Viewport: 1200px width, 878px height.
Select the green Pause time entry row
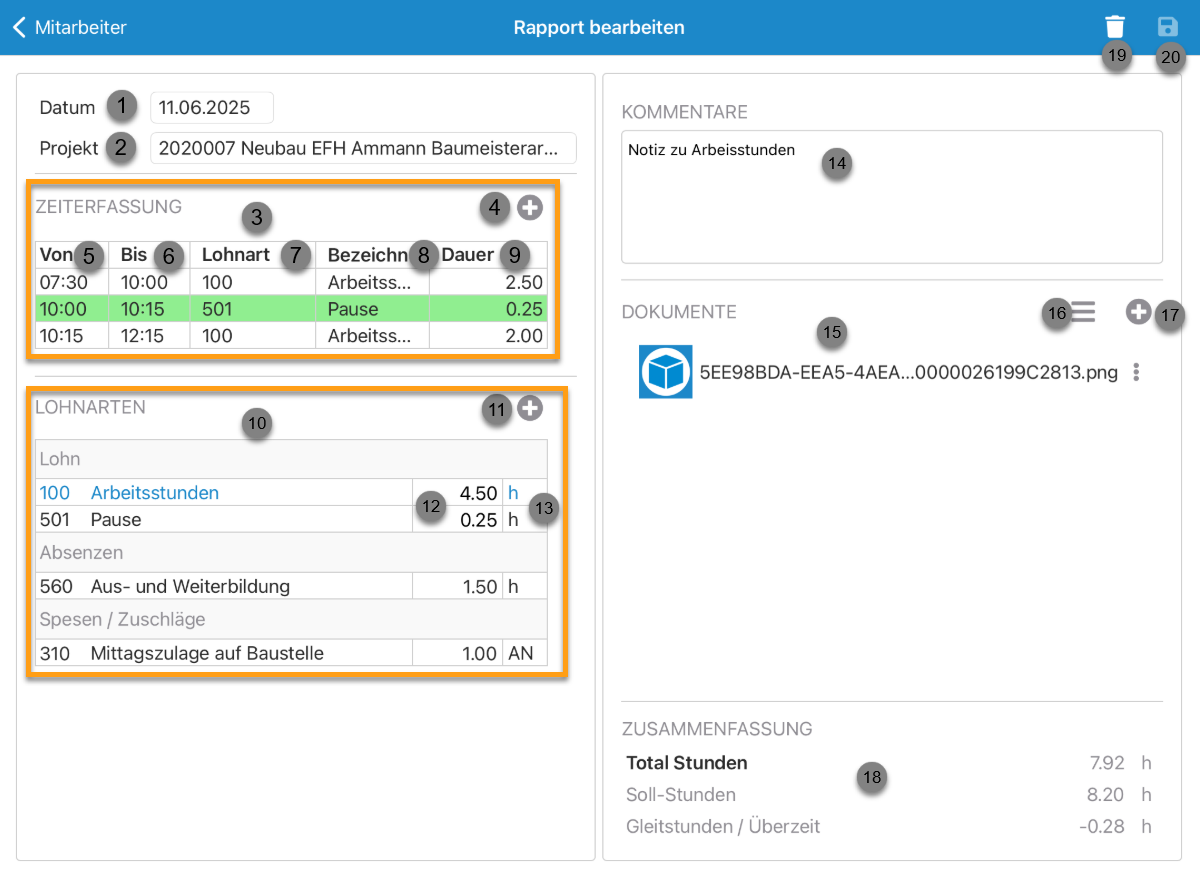[x=290, y=309]
